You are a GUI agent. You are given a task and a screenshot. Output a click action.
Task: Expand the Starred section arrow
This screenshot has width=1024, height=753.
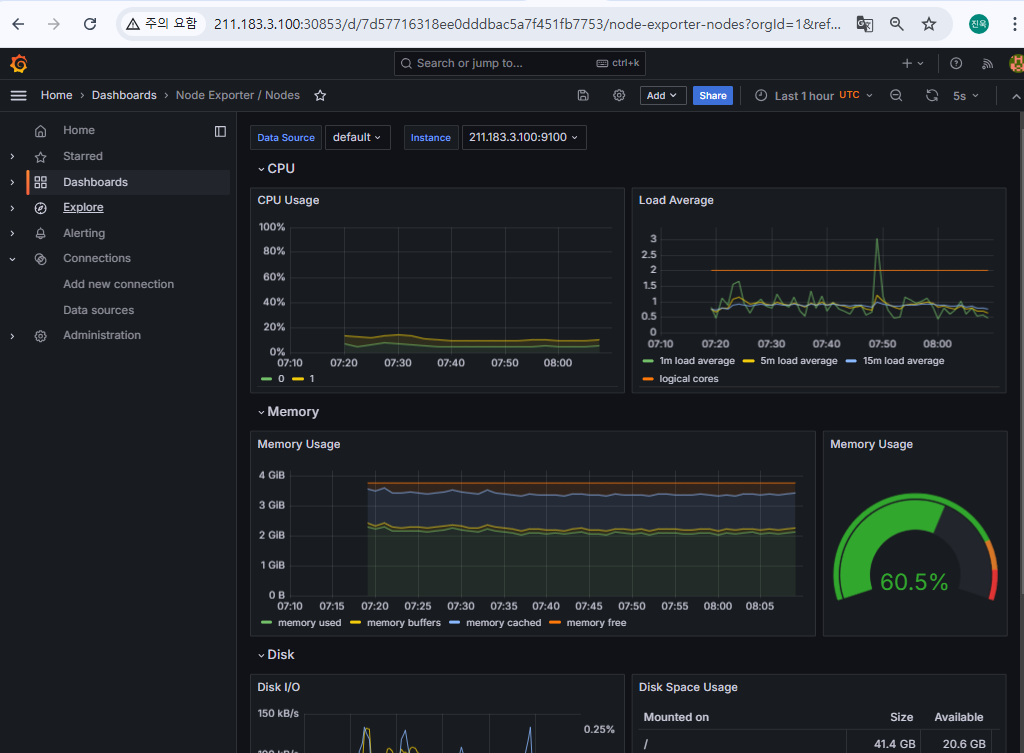click(x=12, y=157)
